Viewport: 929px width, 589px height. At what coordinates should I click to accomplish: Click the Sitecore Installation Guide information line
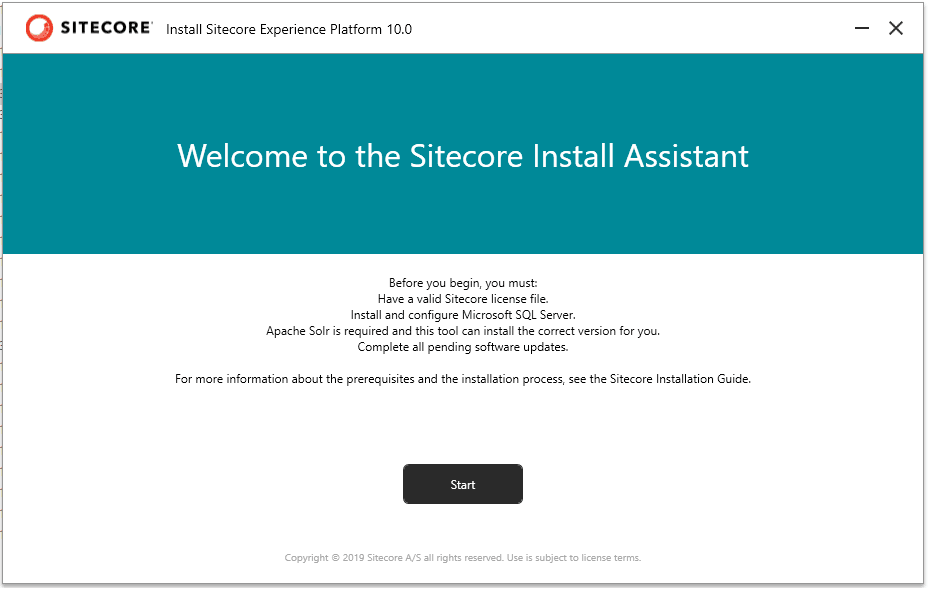click(463, 379)
